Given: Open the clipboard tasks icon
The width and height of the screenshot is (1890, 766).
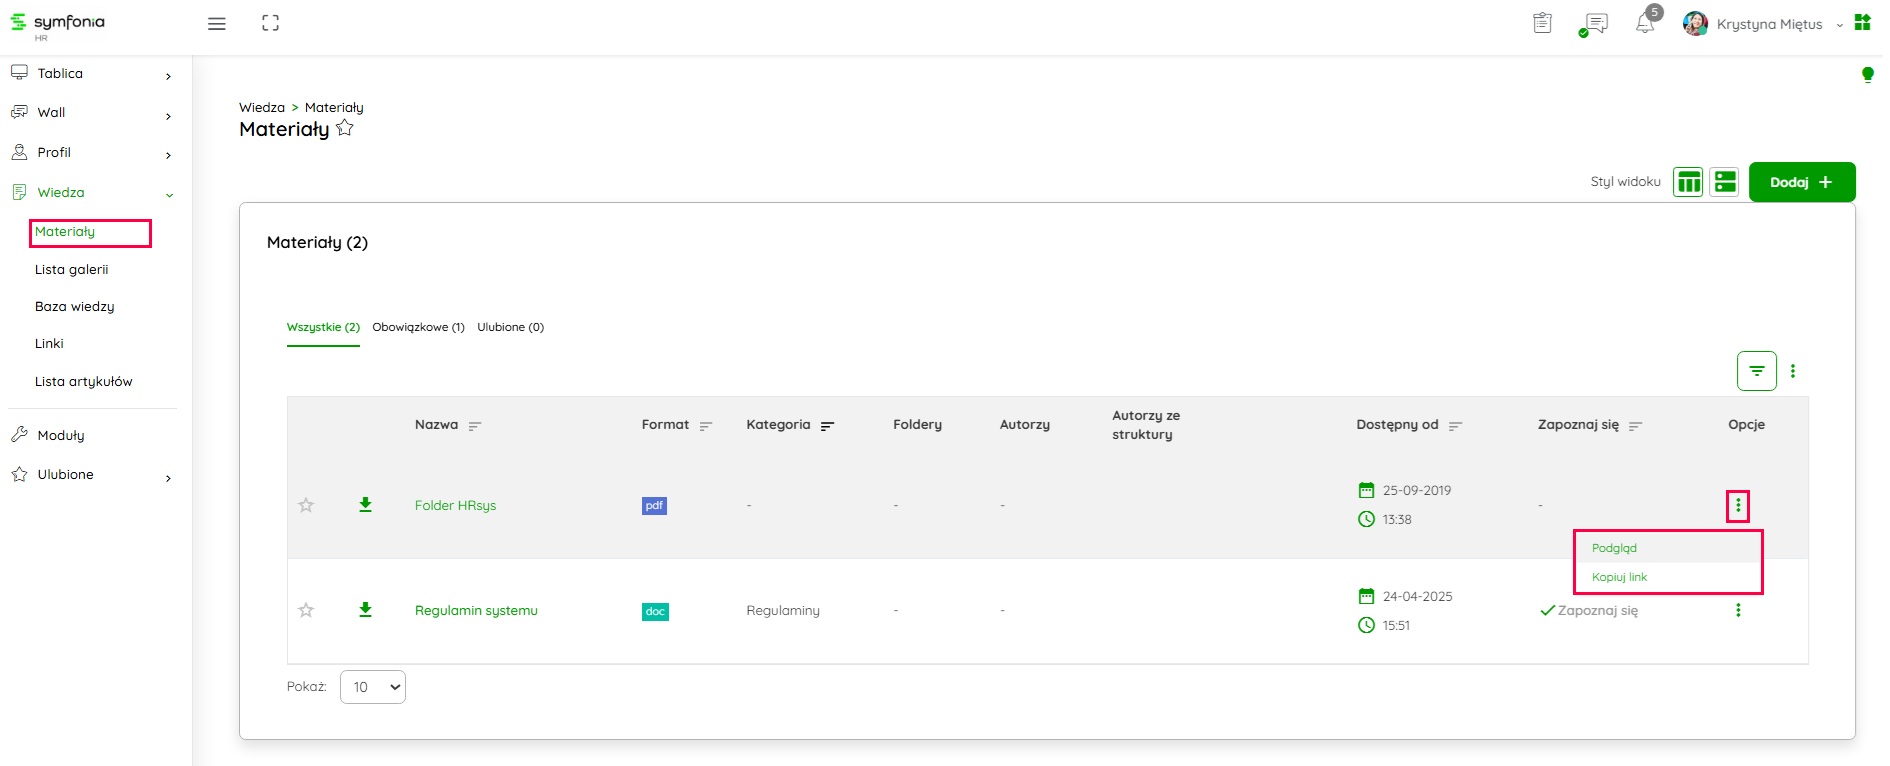Looking at the screenshot, I should (x=1542, y=23).
